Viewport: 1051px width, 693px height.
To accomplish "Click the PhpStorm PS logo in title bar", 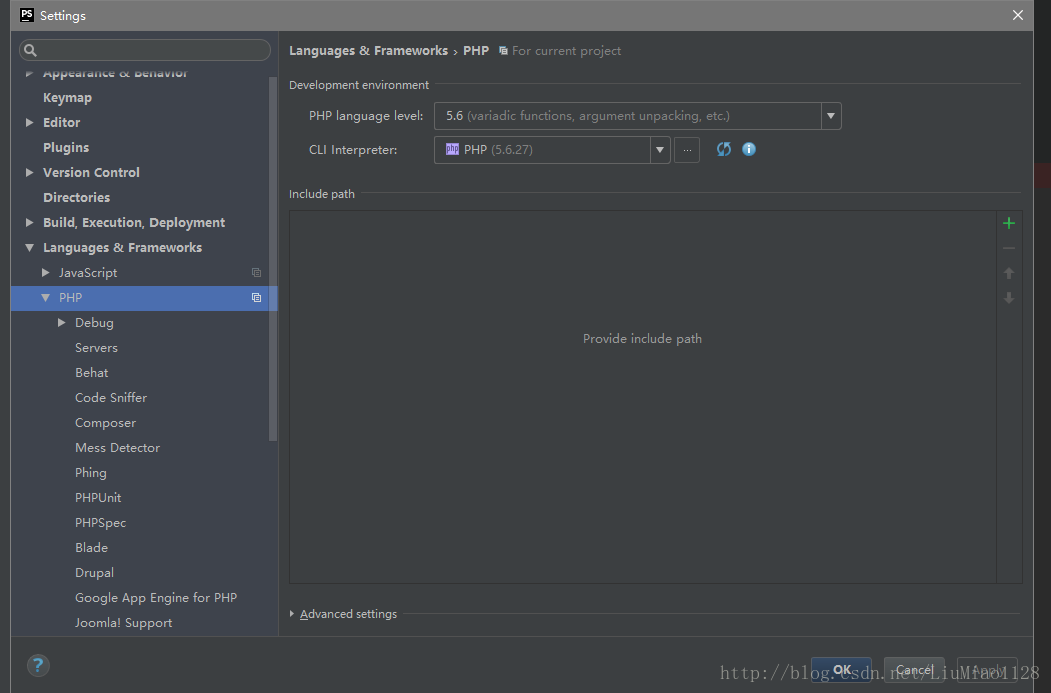I will (x=27, y=15).
